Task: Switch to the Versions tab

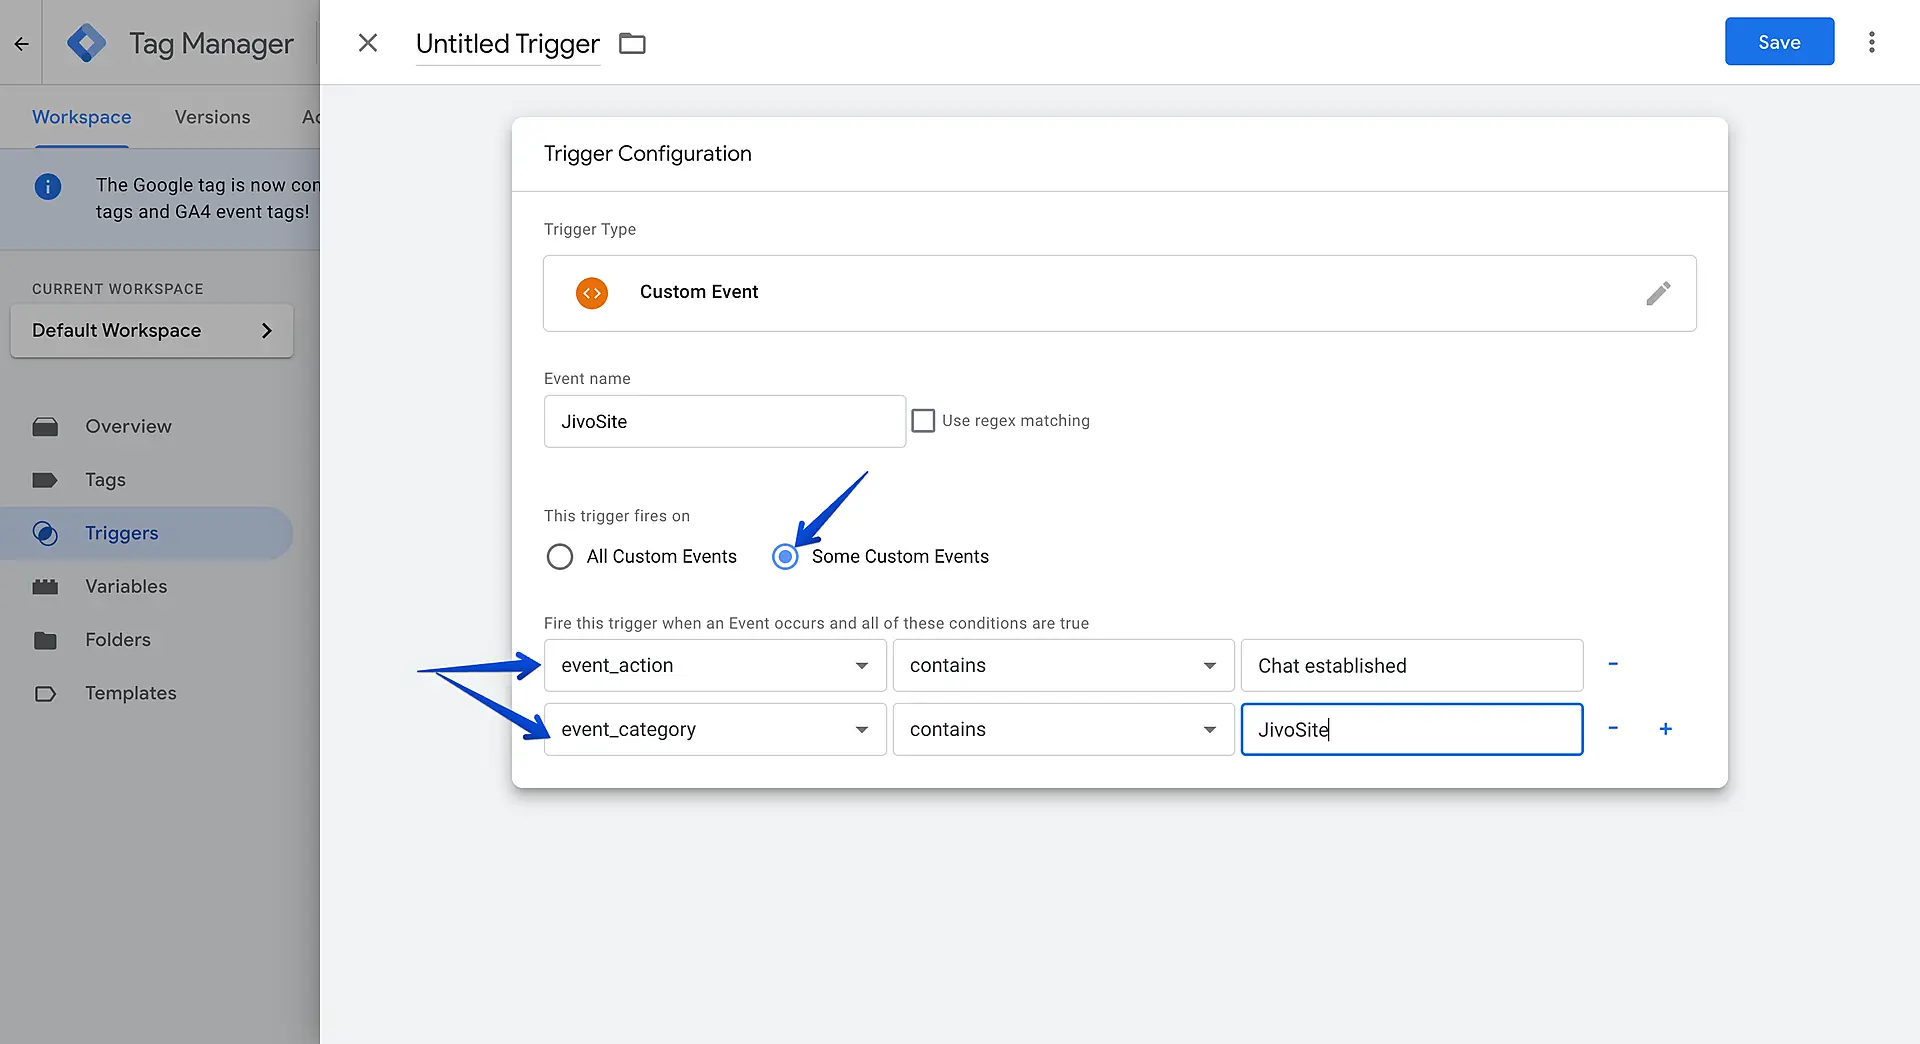Action: pos(212,117)
